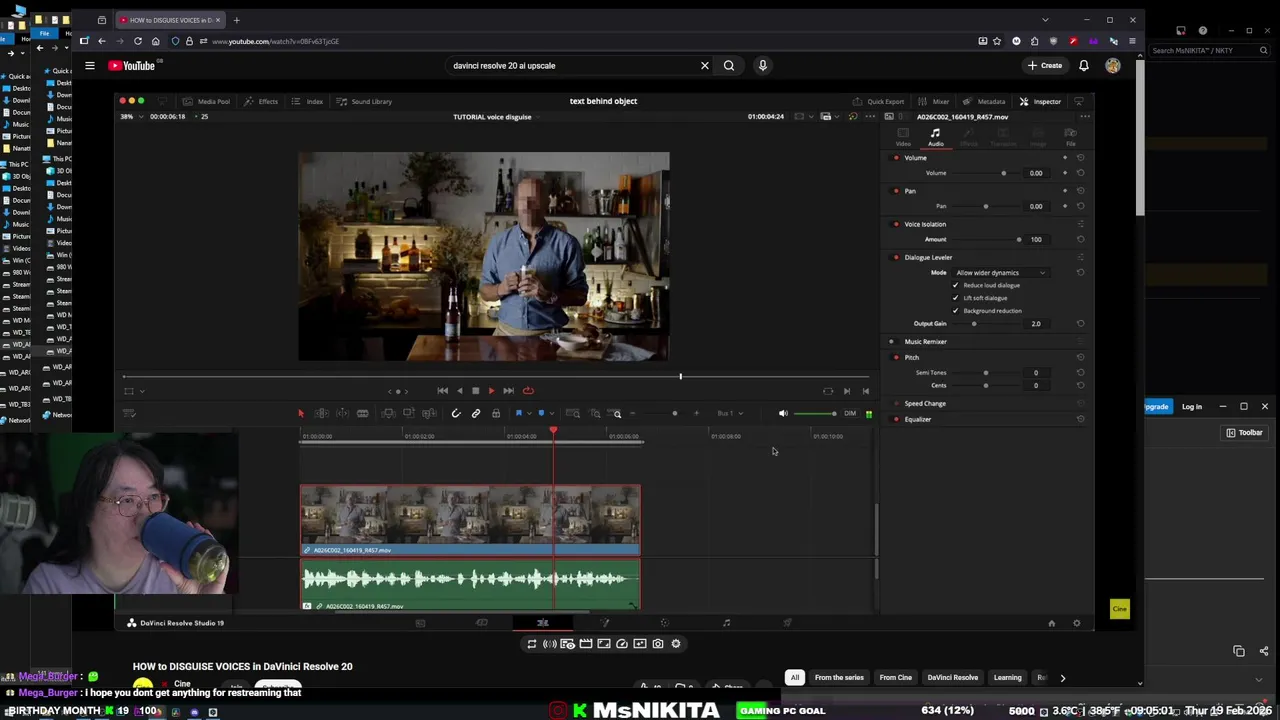The image size is (1280, 720).
Task: Open the Mode dropdown Allow wider dynamics
Action: click(x=1000, y=273)
